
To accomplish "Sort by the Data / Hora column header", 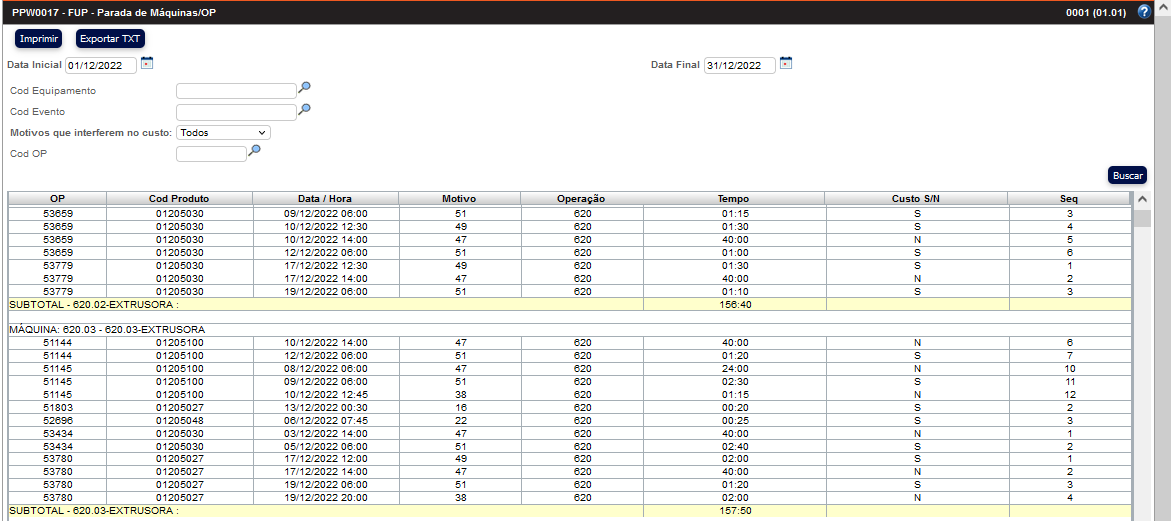I will click(325, 199).
